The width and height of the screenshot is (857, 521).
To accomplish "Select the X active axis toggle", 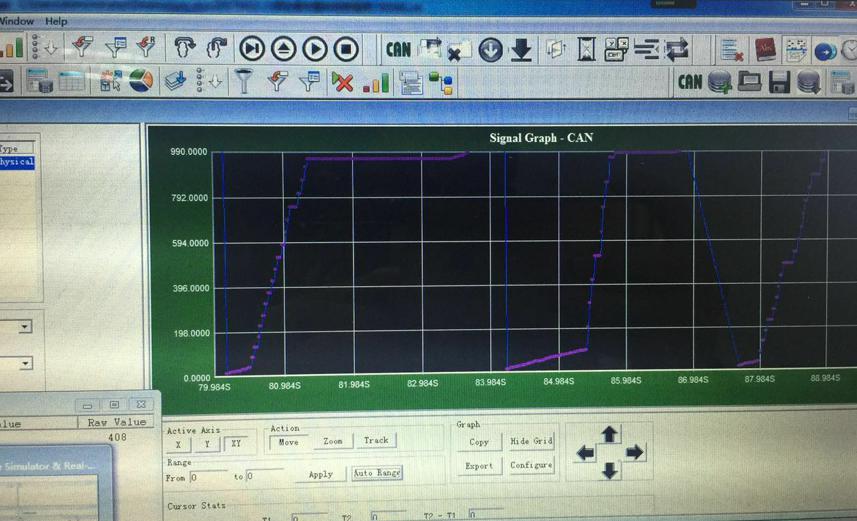I will pos(178,444).
